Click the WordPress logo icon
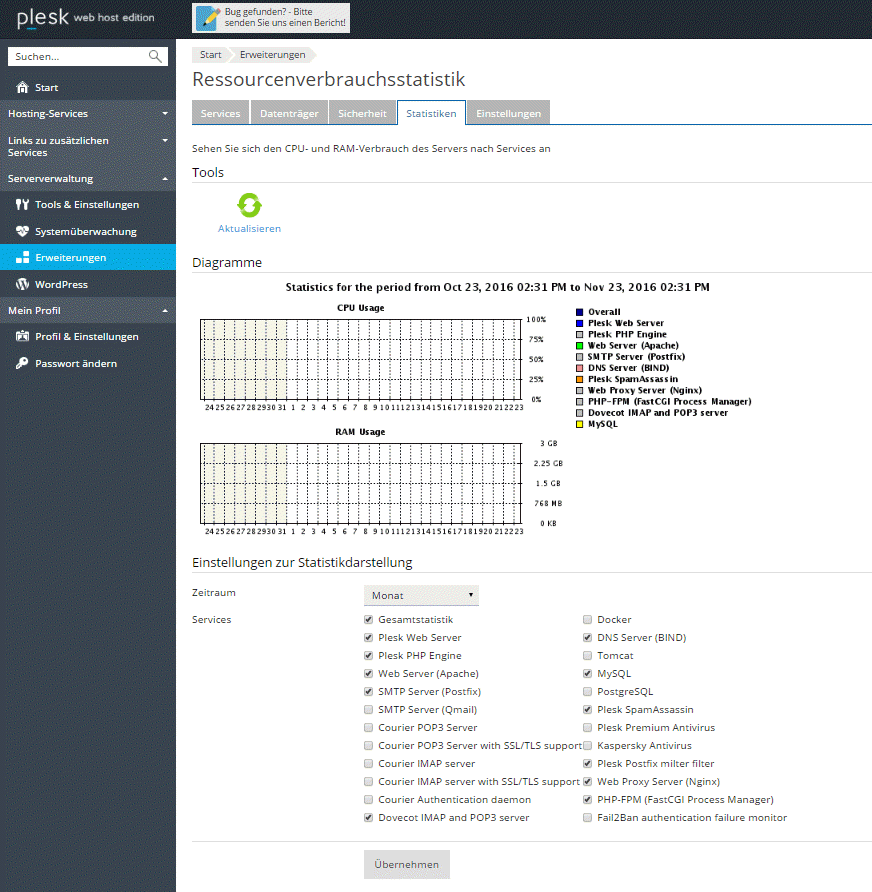The width and height of the screenshot is (872, 892). point(22,284)
